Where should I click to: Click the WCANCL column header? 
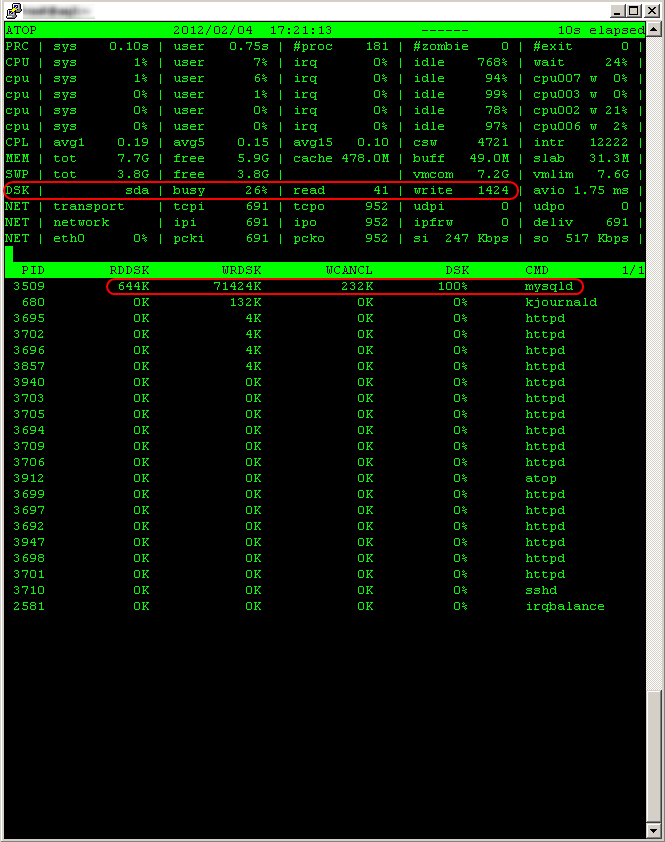(x=349, y=270)
